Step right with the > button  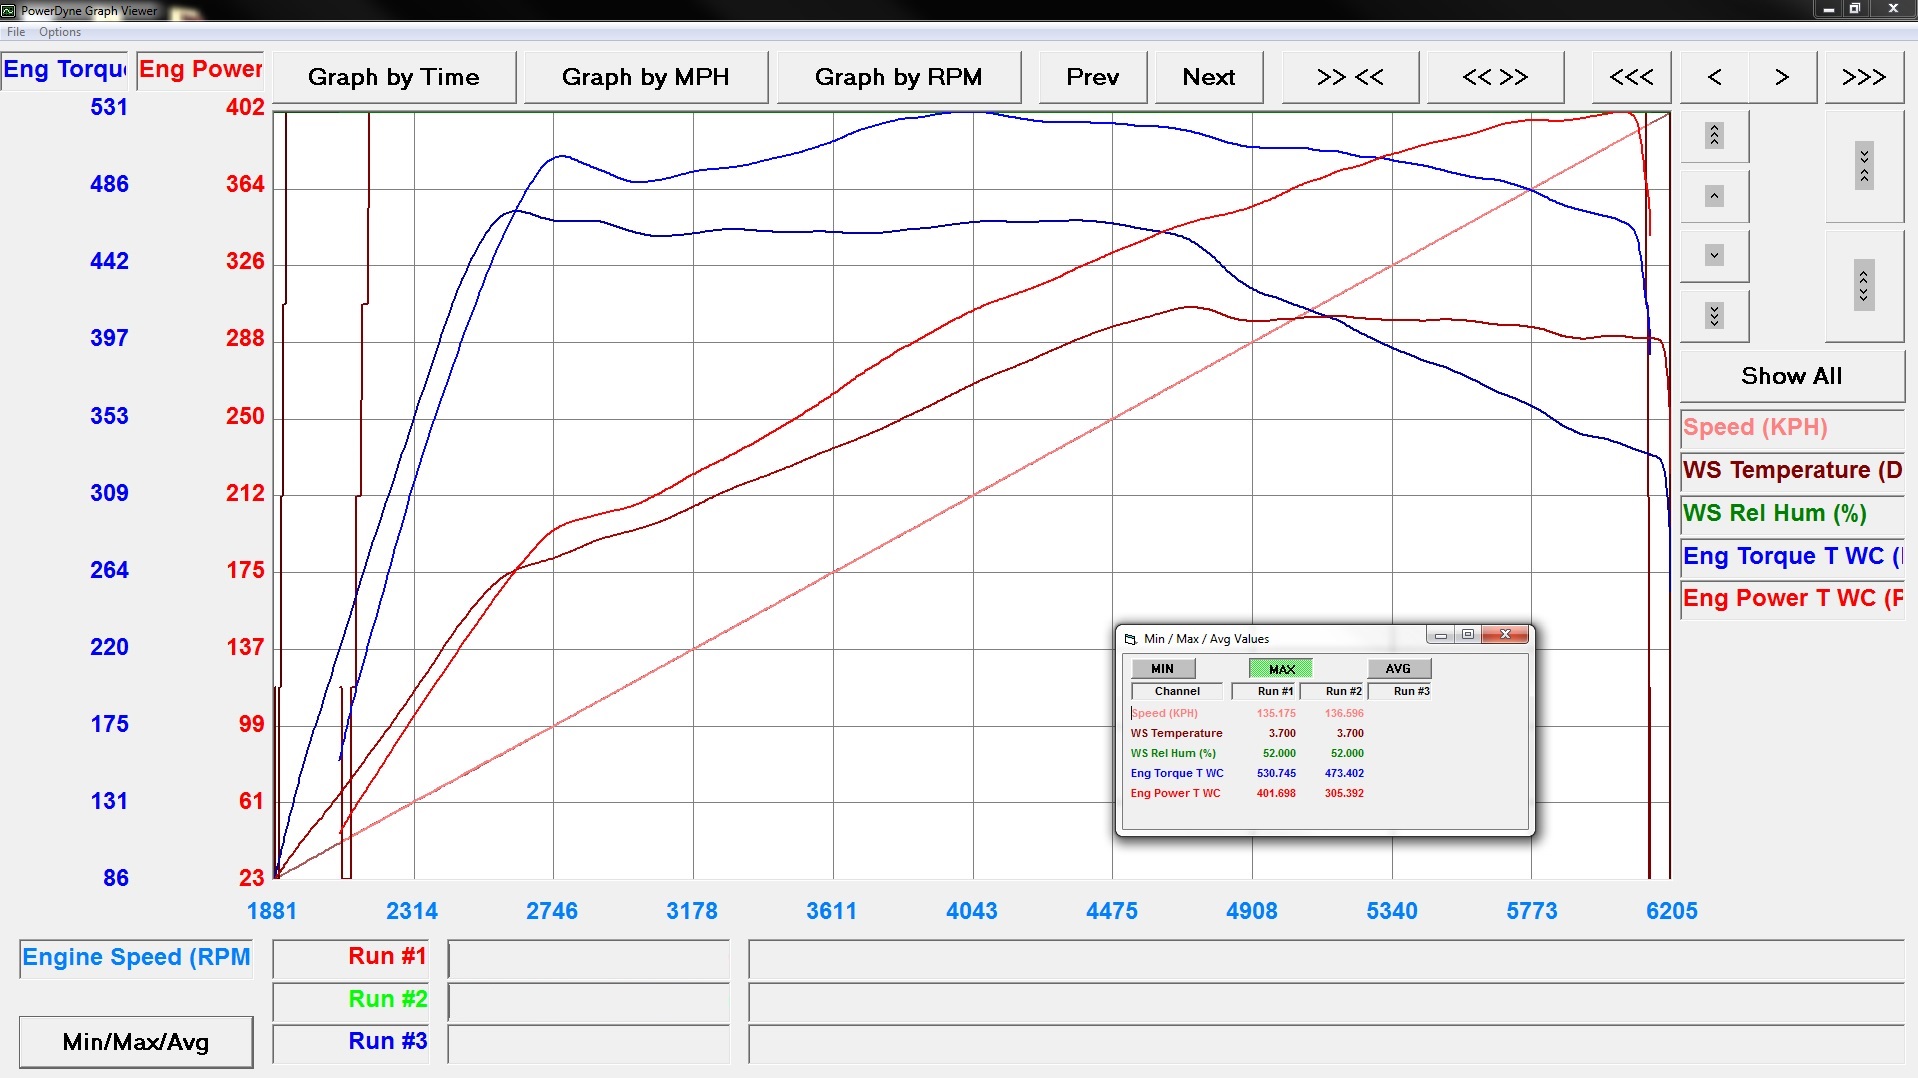(x=1782, y=77)
